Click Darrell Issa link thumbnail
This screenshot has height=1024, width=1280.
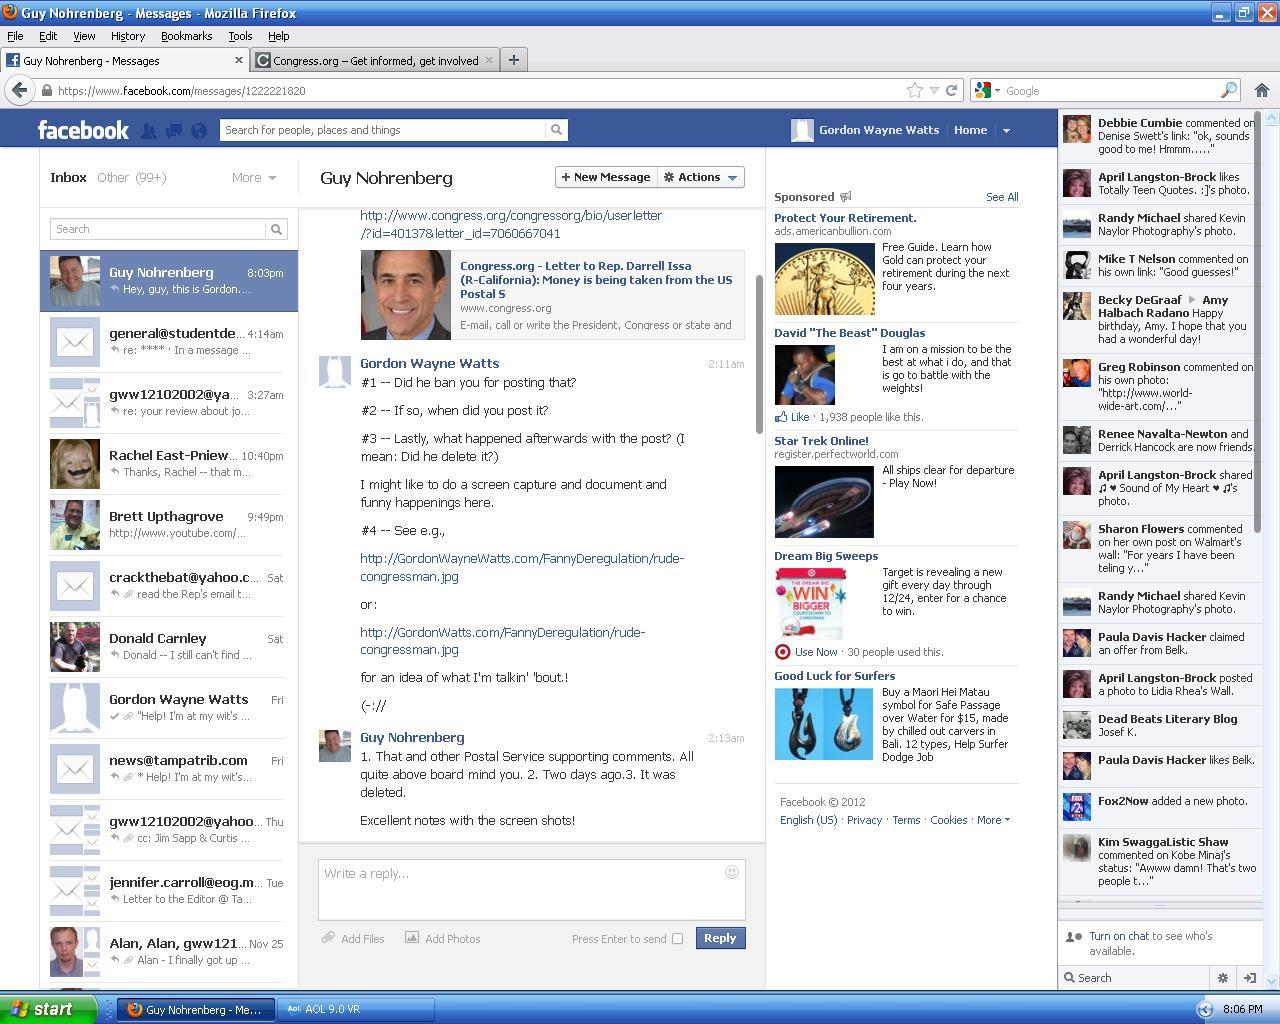[x=405, y=295]
